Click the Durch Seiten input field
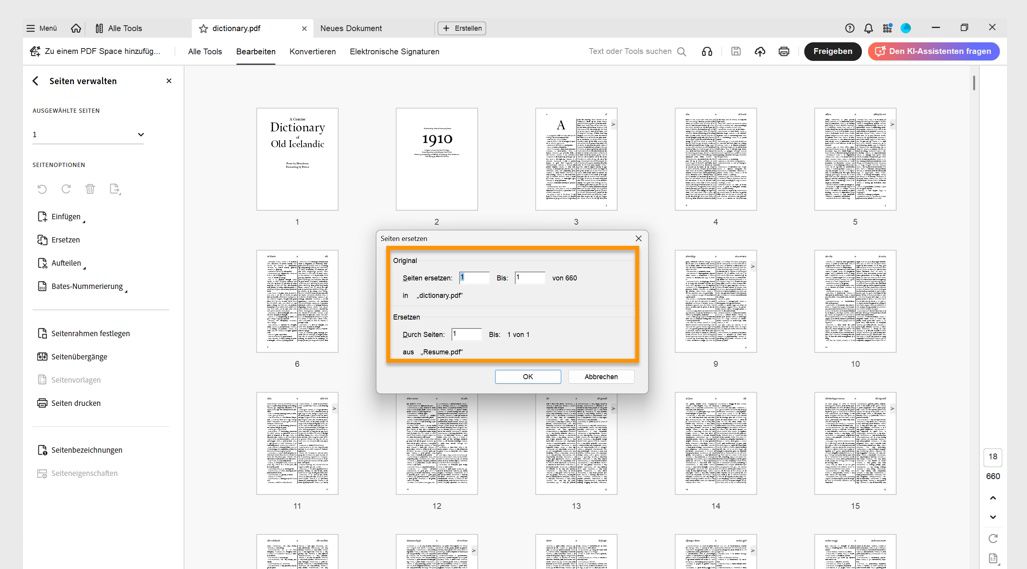 pos(466,334)
